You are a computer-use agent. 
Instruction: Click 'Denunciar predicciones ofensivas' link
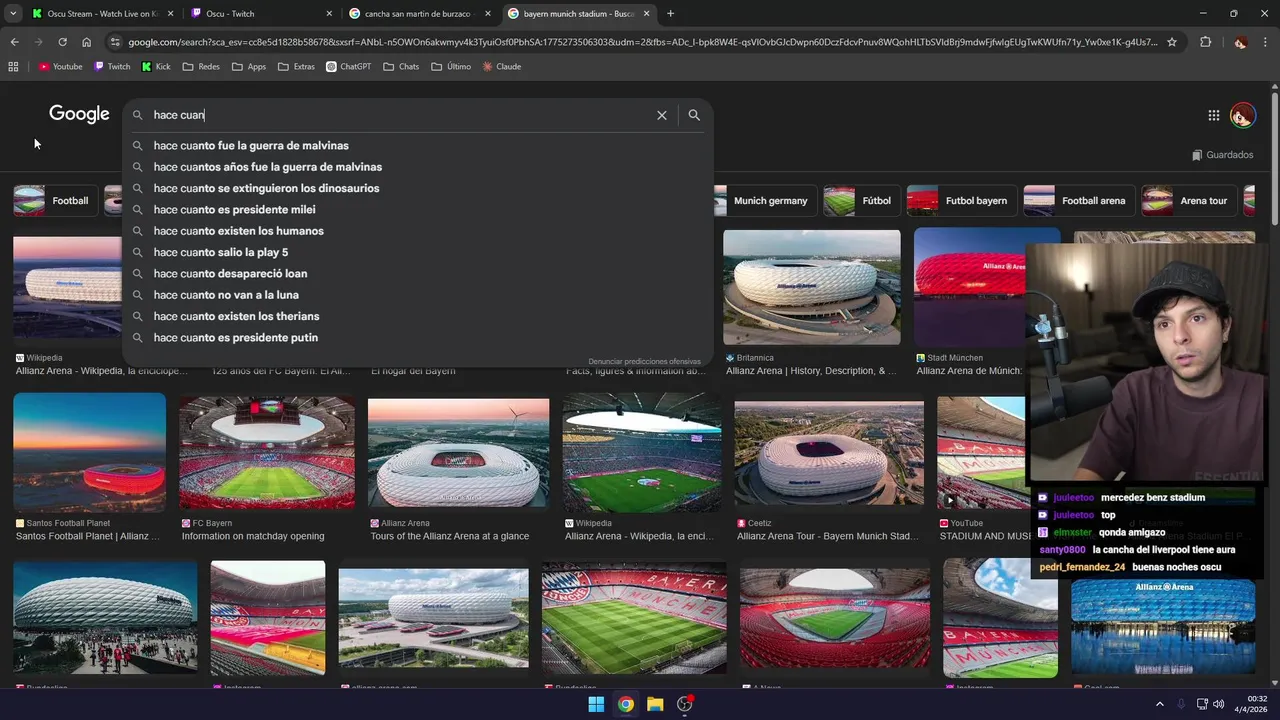tap(644, 361)
